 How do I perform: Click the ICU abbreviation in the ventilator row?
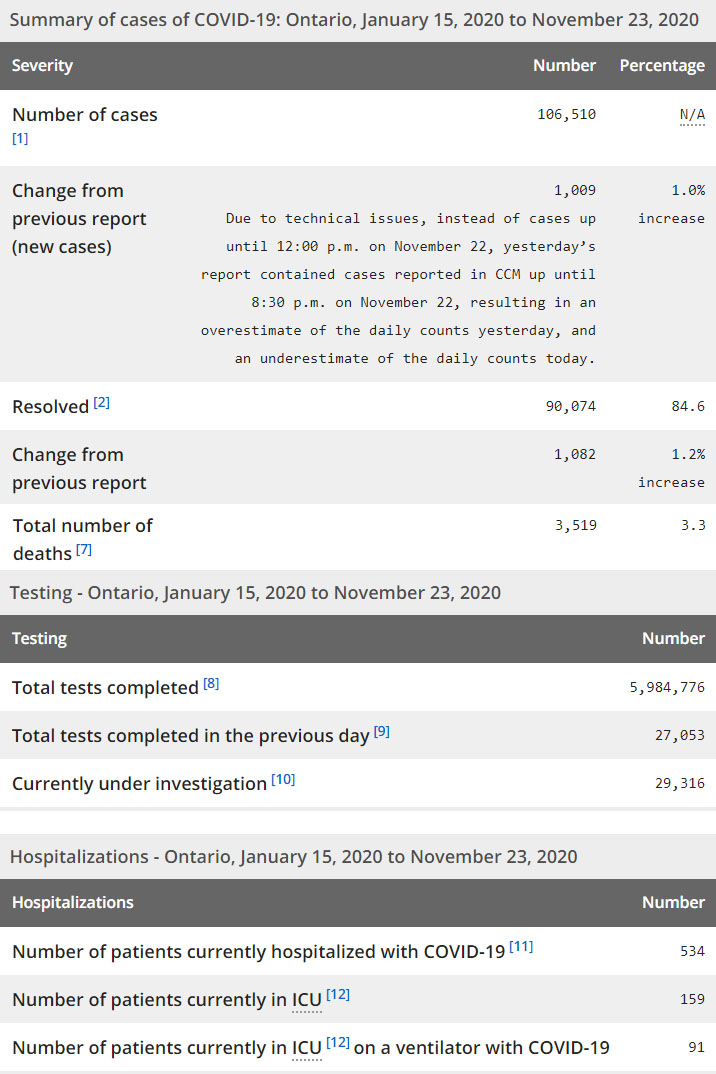click(306, 1048)
